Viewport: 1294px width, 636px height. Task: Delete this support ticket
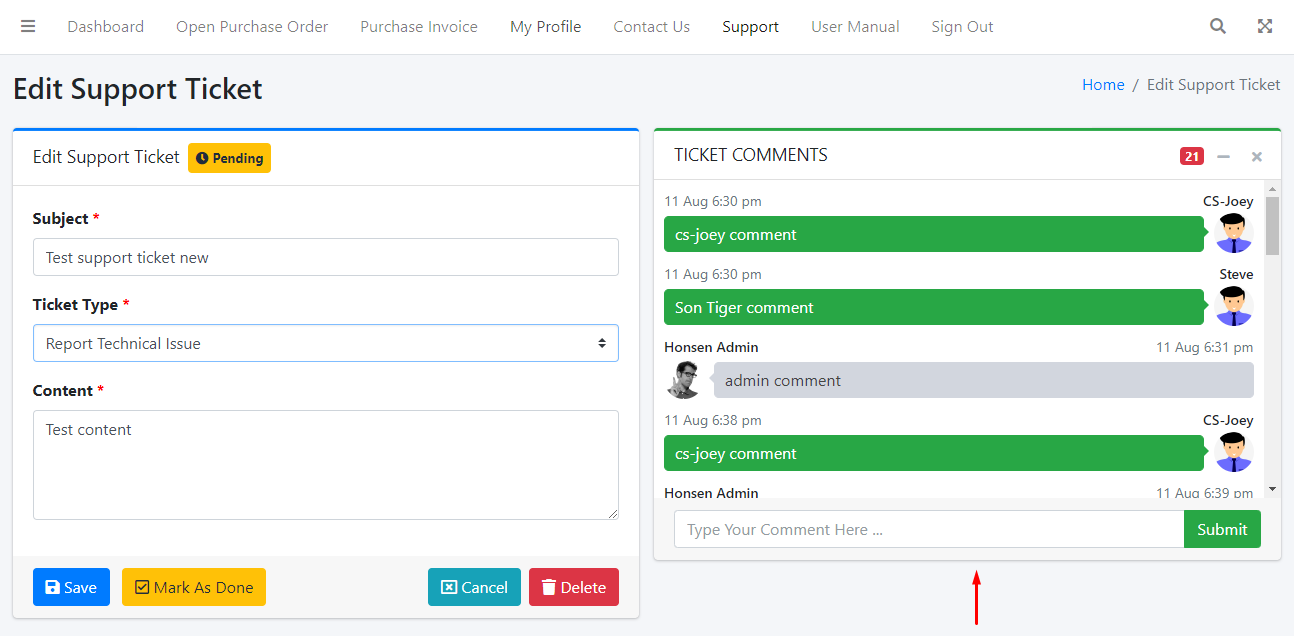click(x=574, y=587)
